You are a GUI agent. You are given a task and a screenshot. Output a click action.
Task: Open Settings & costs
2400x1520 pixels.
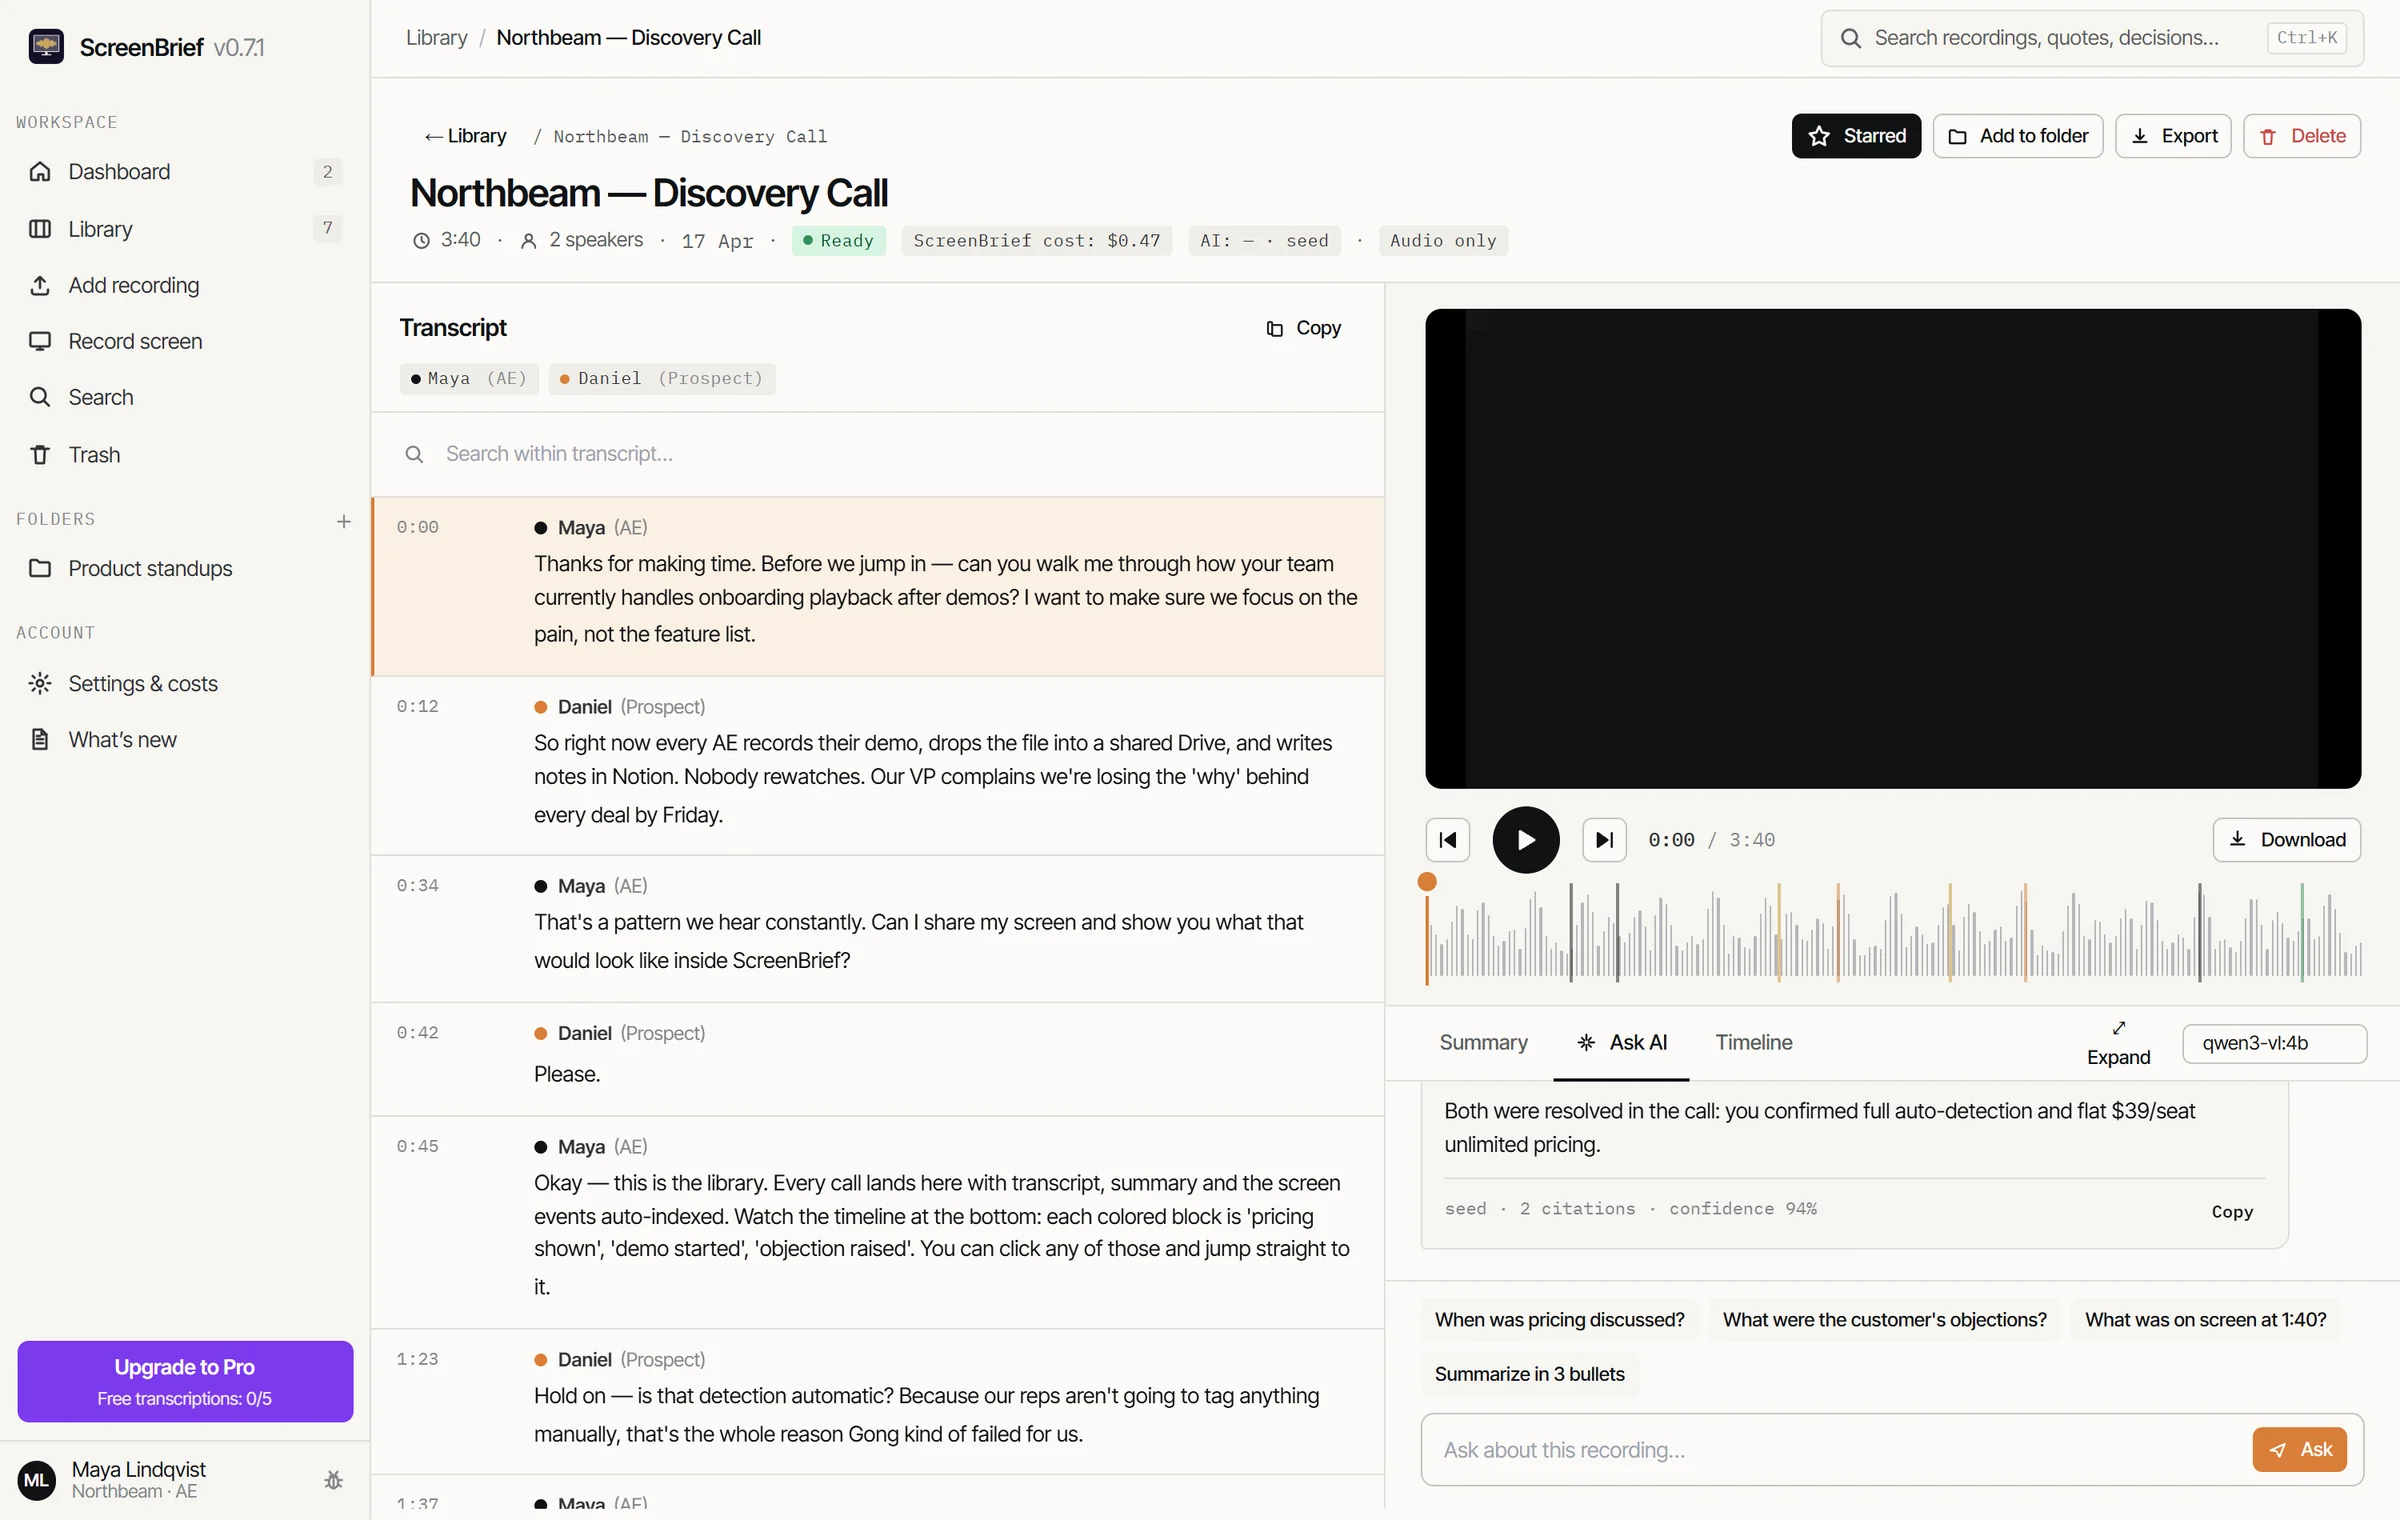click(x=185, y=683)
